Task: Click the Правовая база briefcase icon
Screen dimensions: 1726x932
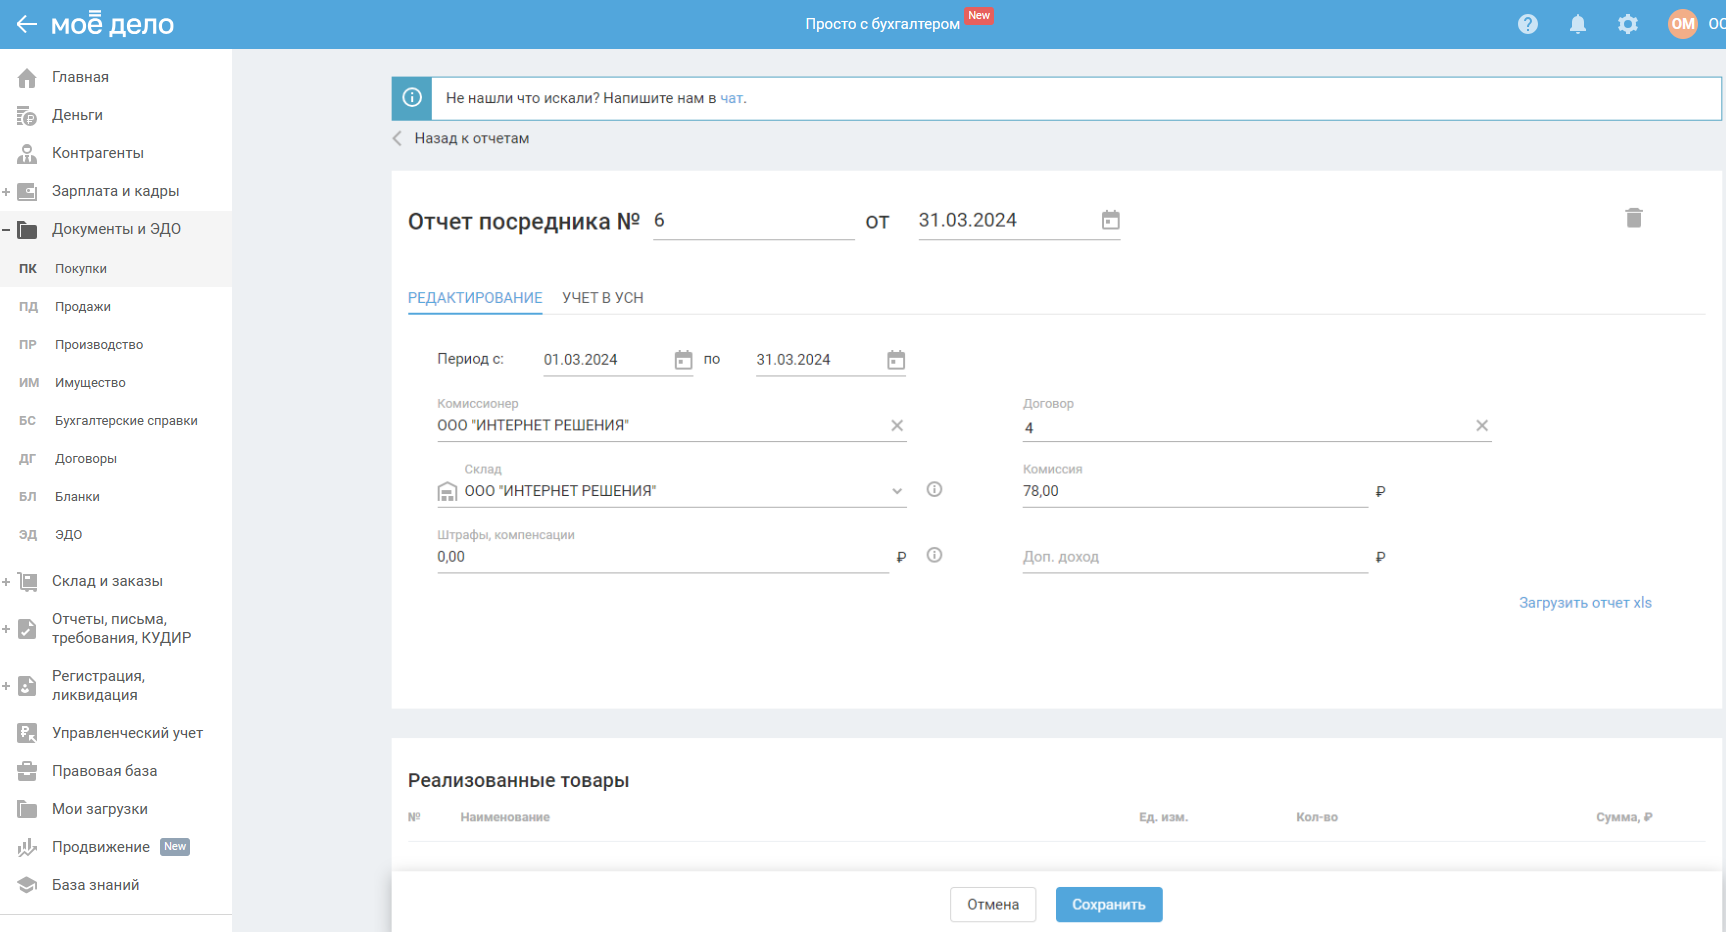Action: pos(27,771)
